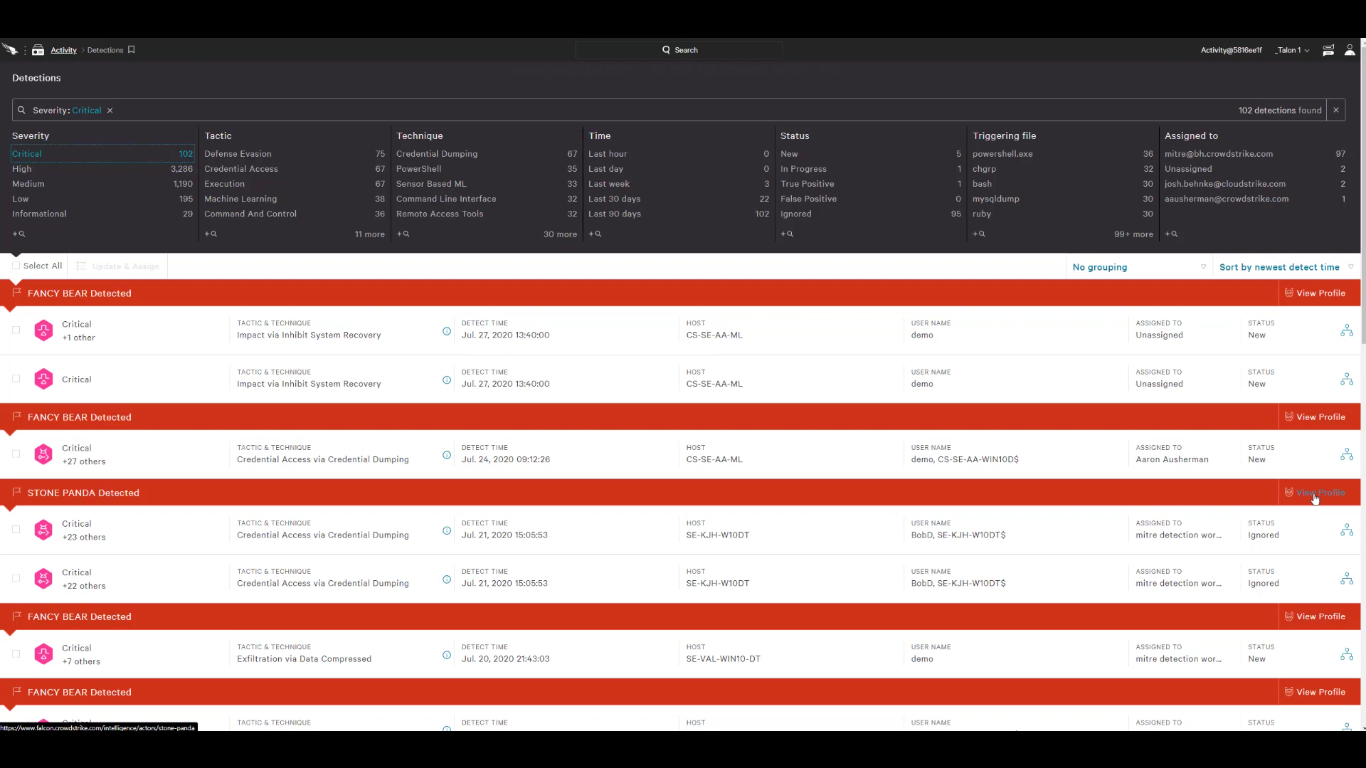
Task: Add a Status filter search
Action: click(x=786, y=234)
